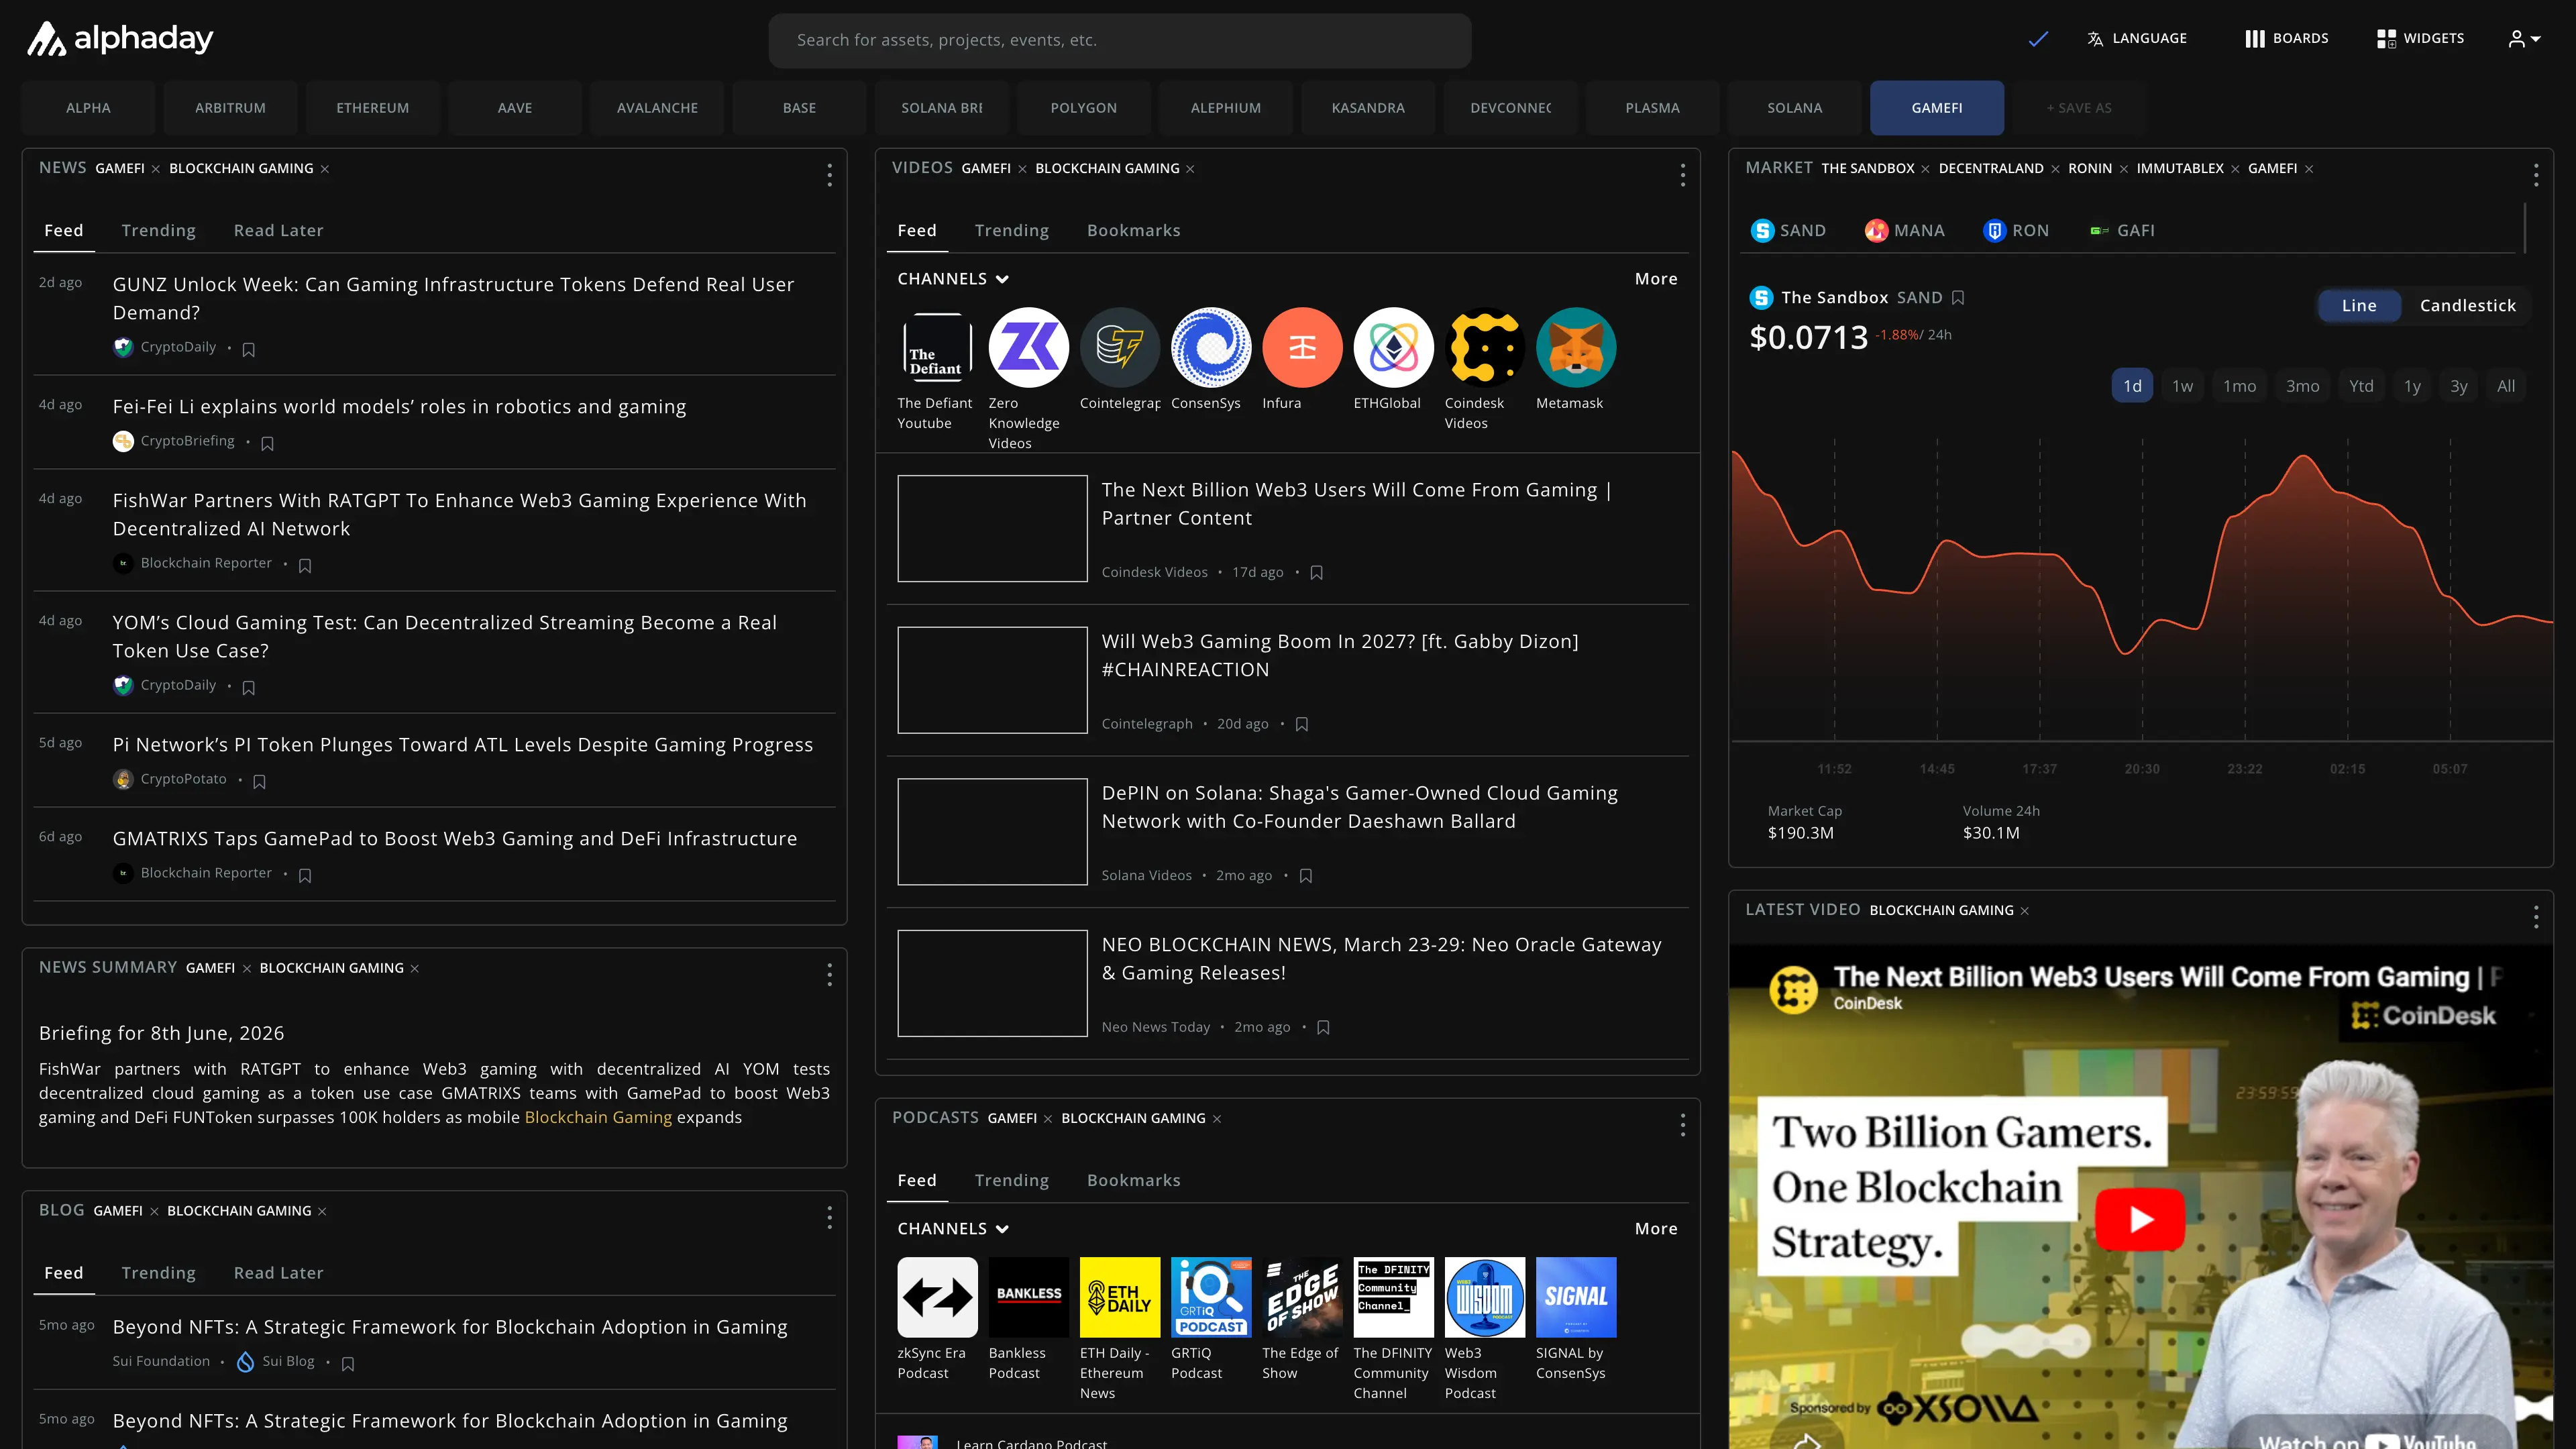
Task: Click the + SAVE AS board button
Action: coord(2079,108)
